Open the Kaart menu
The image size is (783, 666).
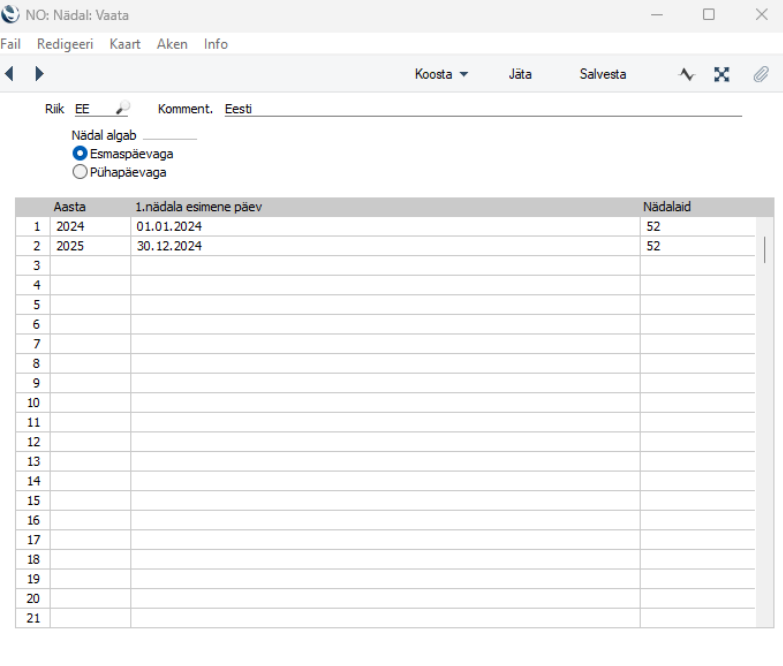point(125,44)
